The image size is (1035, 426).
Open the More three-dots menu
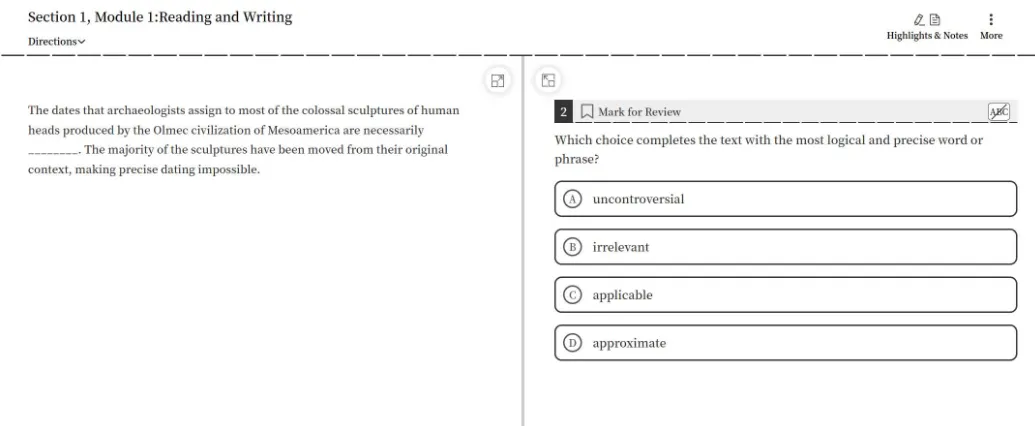click(x=991, y=20)
